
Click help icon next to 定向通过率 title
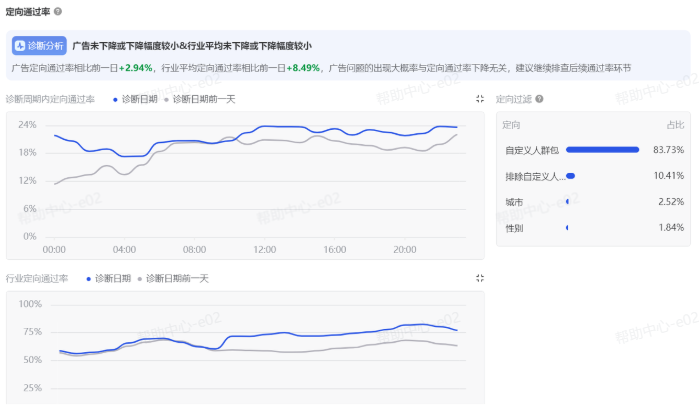click(58, 12)
